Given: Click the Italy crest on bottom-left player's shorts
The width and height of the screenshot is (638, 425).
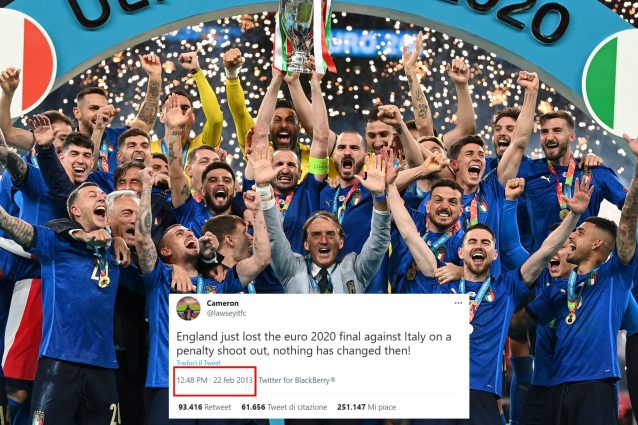Looking at the screenshot, I should click(x=38, y=418).
